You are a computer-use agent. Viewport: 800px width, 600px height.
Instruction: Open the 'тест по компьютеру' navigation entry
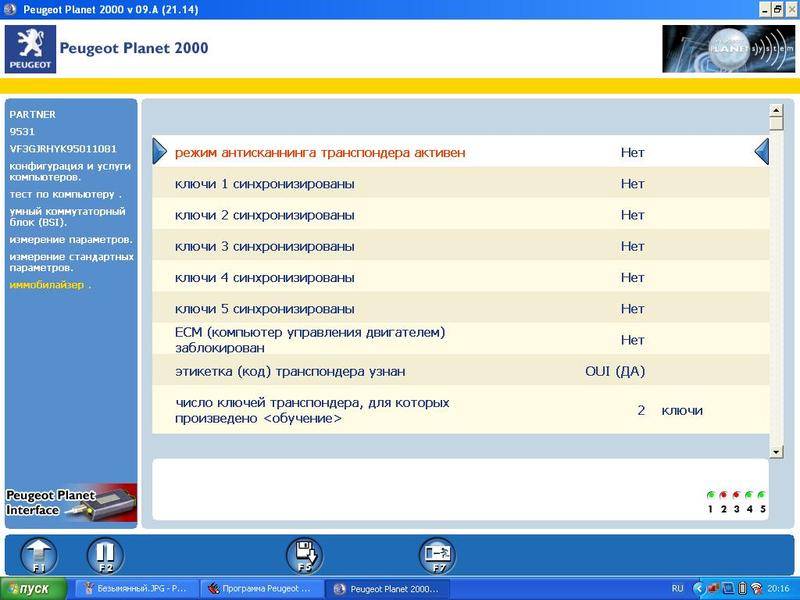[x=65, y=194]
